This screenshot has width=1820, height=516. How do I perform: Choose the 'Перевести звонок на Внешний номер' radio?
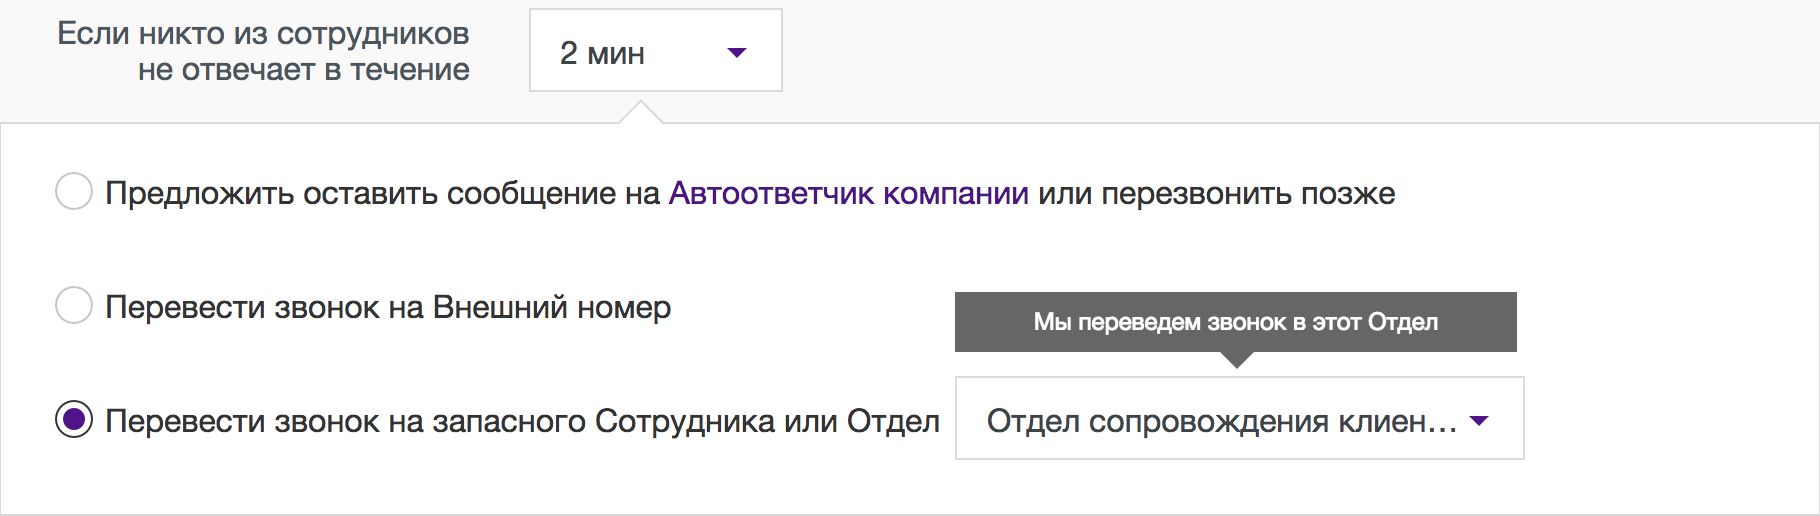click(x=74, y=305)
